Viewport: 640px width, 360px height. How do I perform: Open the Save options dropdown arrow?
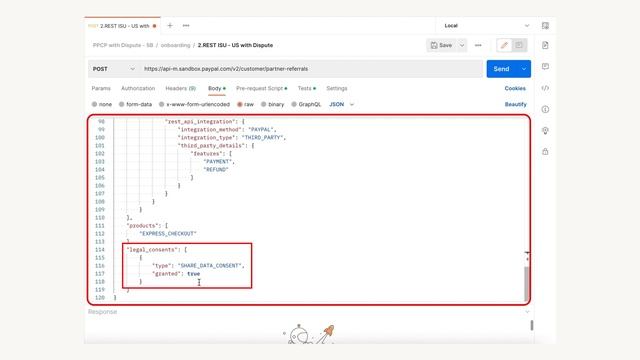[x=462, y=45]
